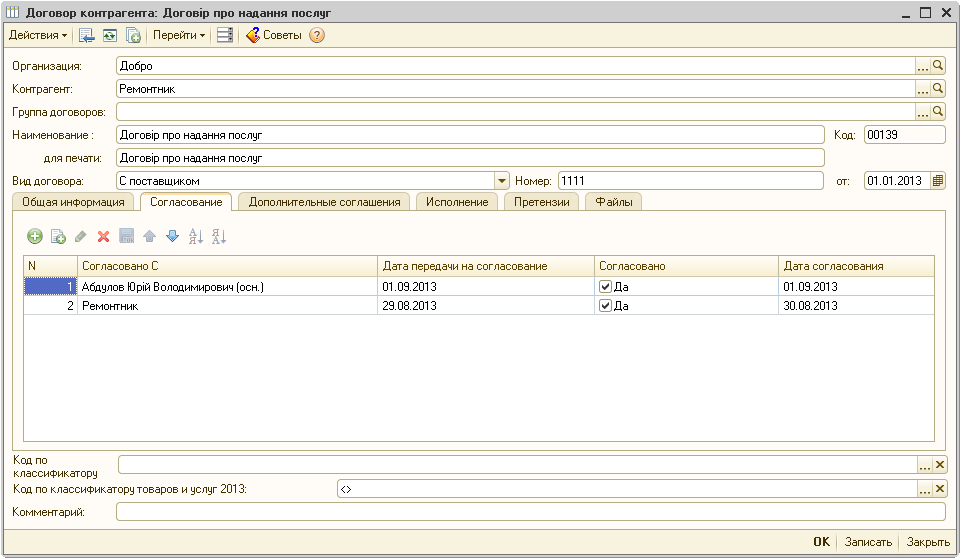Open the calendar picker next to date 01.01.2013
The height and width of the screenshot is (558, 960).
point(938,181)
